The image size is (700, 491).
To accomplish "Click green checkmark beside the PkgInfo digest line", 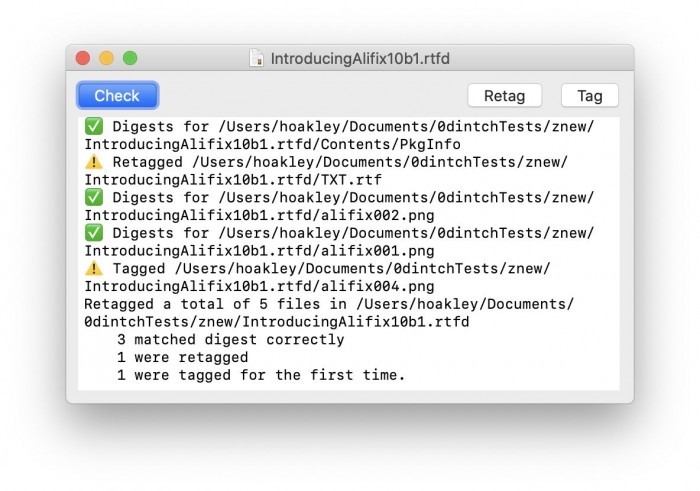I will point(94,127).
